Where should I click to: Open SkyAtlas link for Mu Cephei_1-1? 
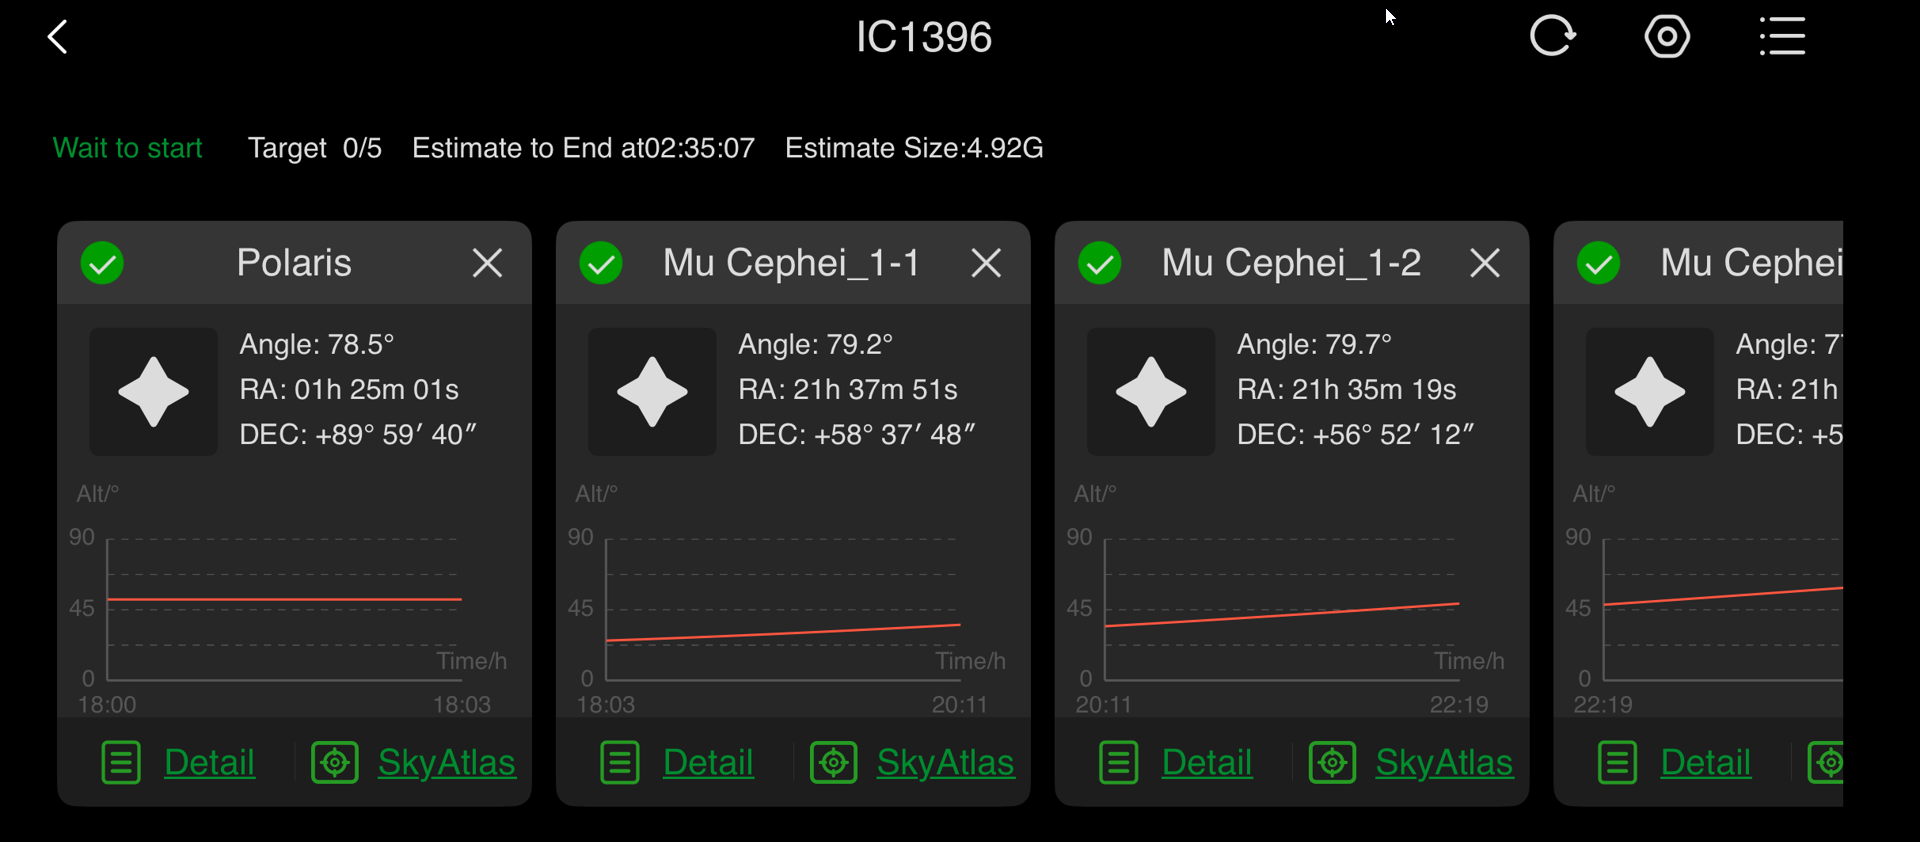click(945, 763)
